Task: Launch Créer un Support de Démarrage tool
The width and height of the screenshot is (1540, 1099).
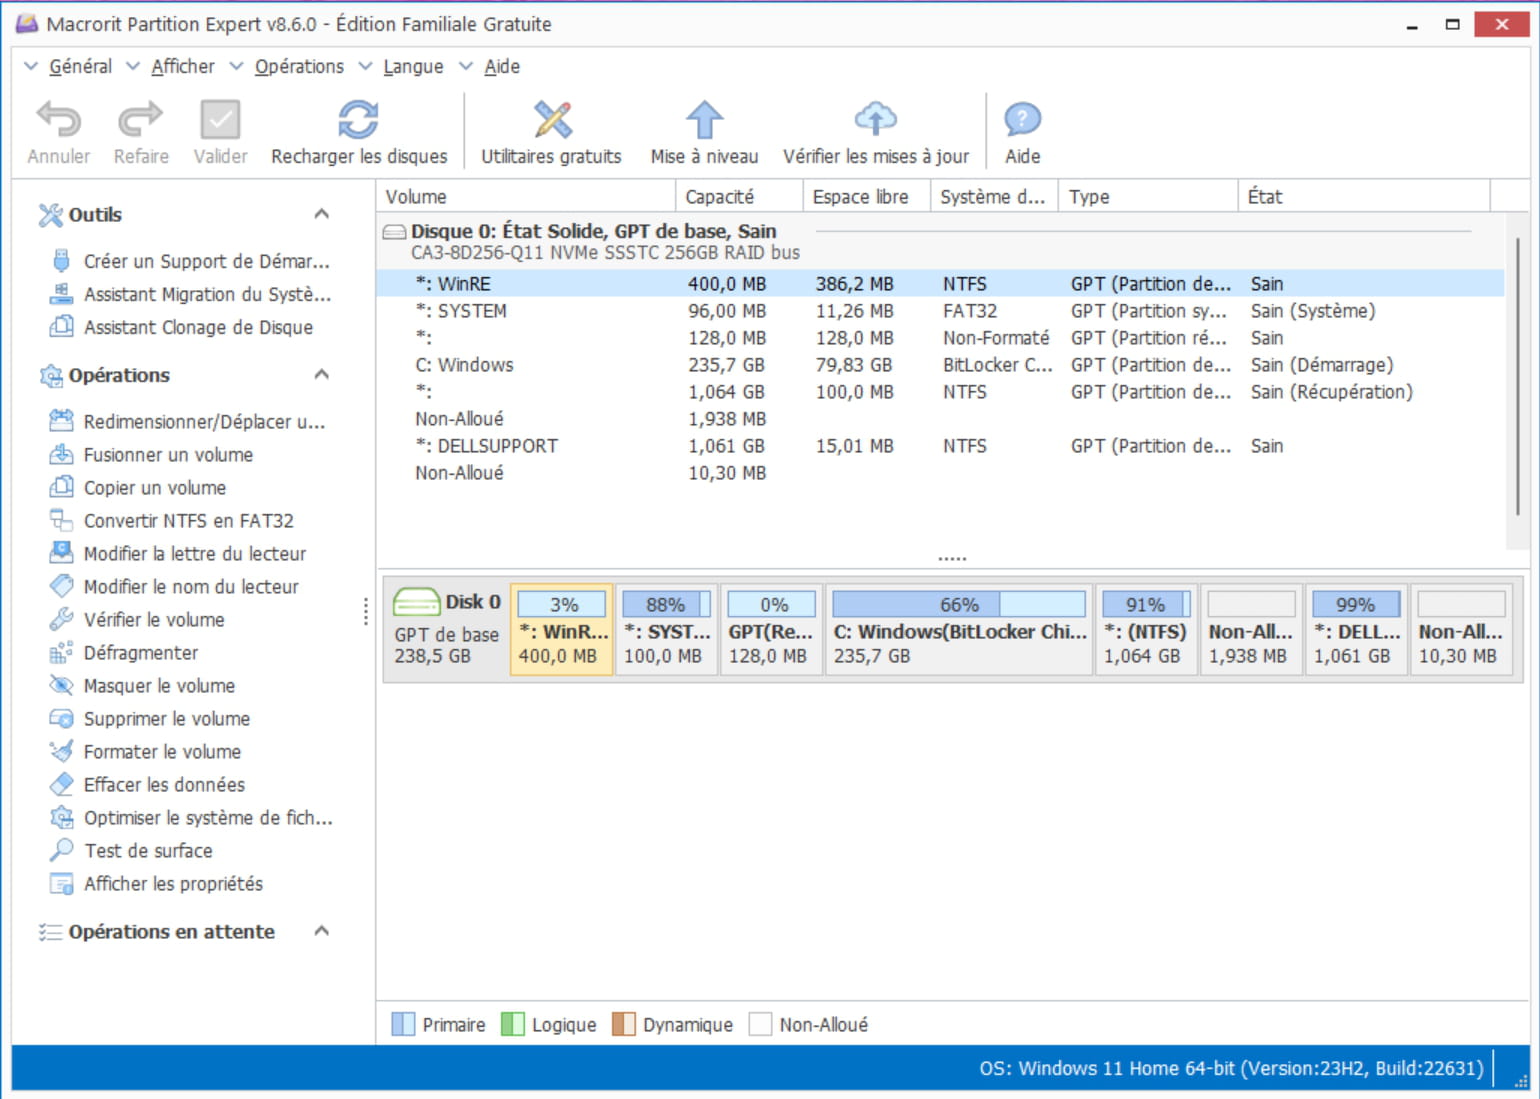Action: 190,261
